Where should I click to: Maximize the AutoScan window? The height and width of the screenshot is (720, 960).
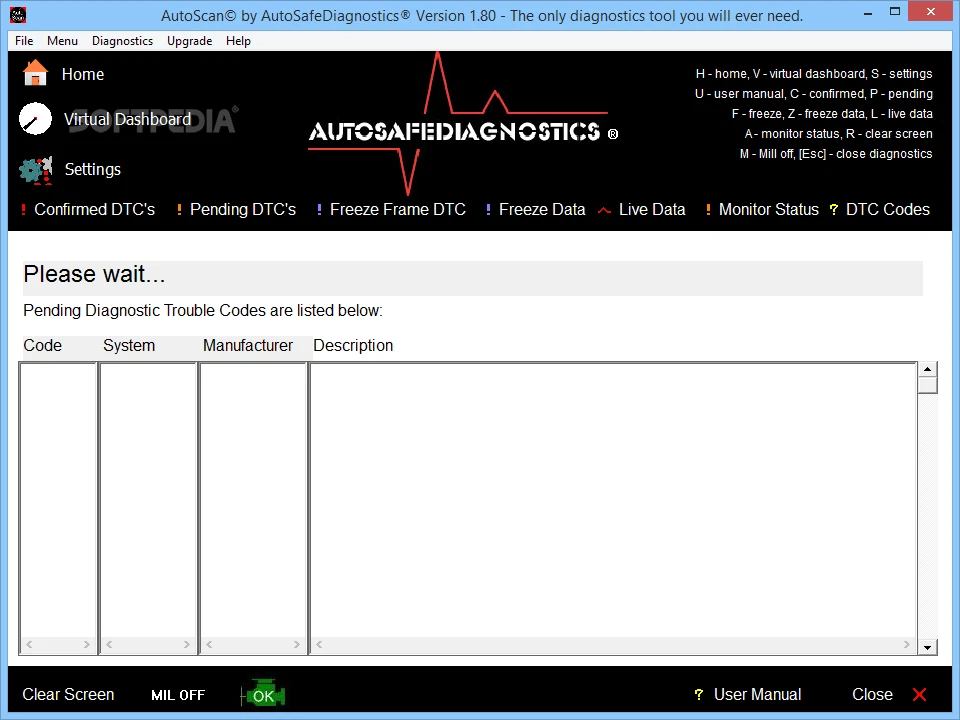(895, 12)
